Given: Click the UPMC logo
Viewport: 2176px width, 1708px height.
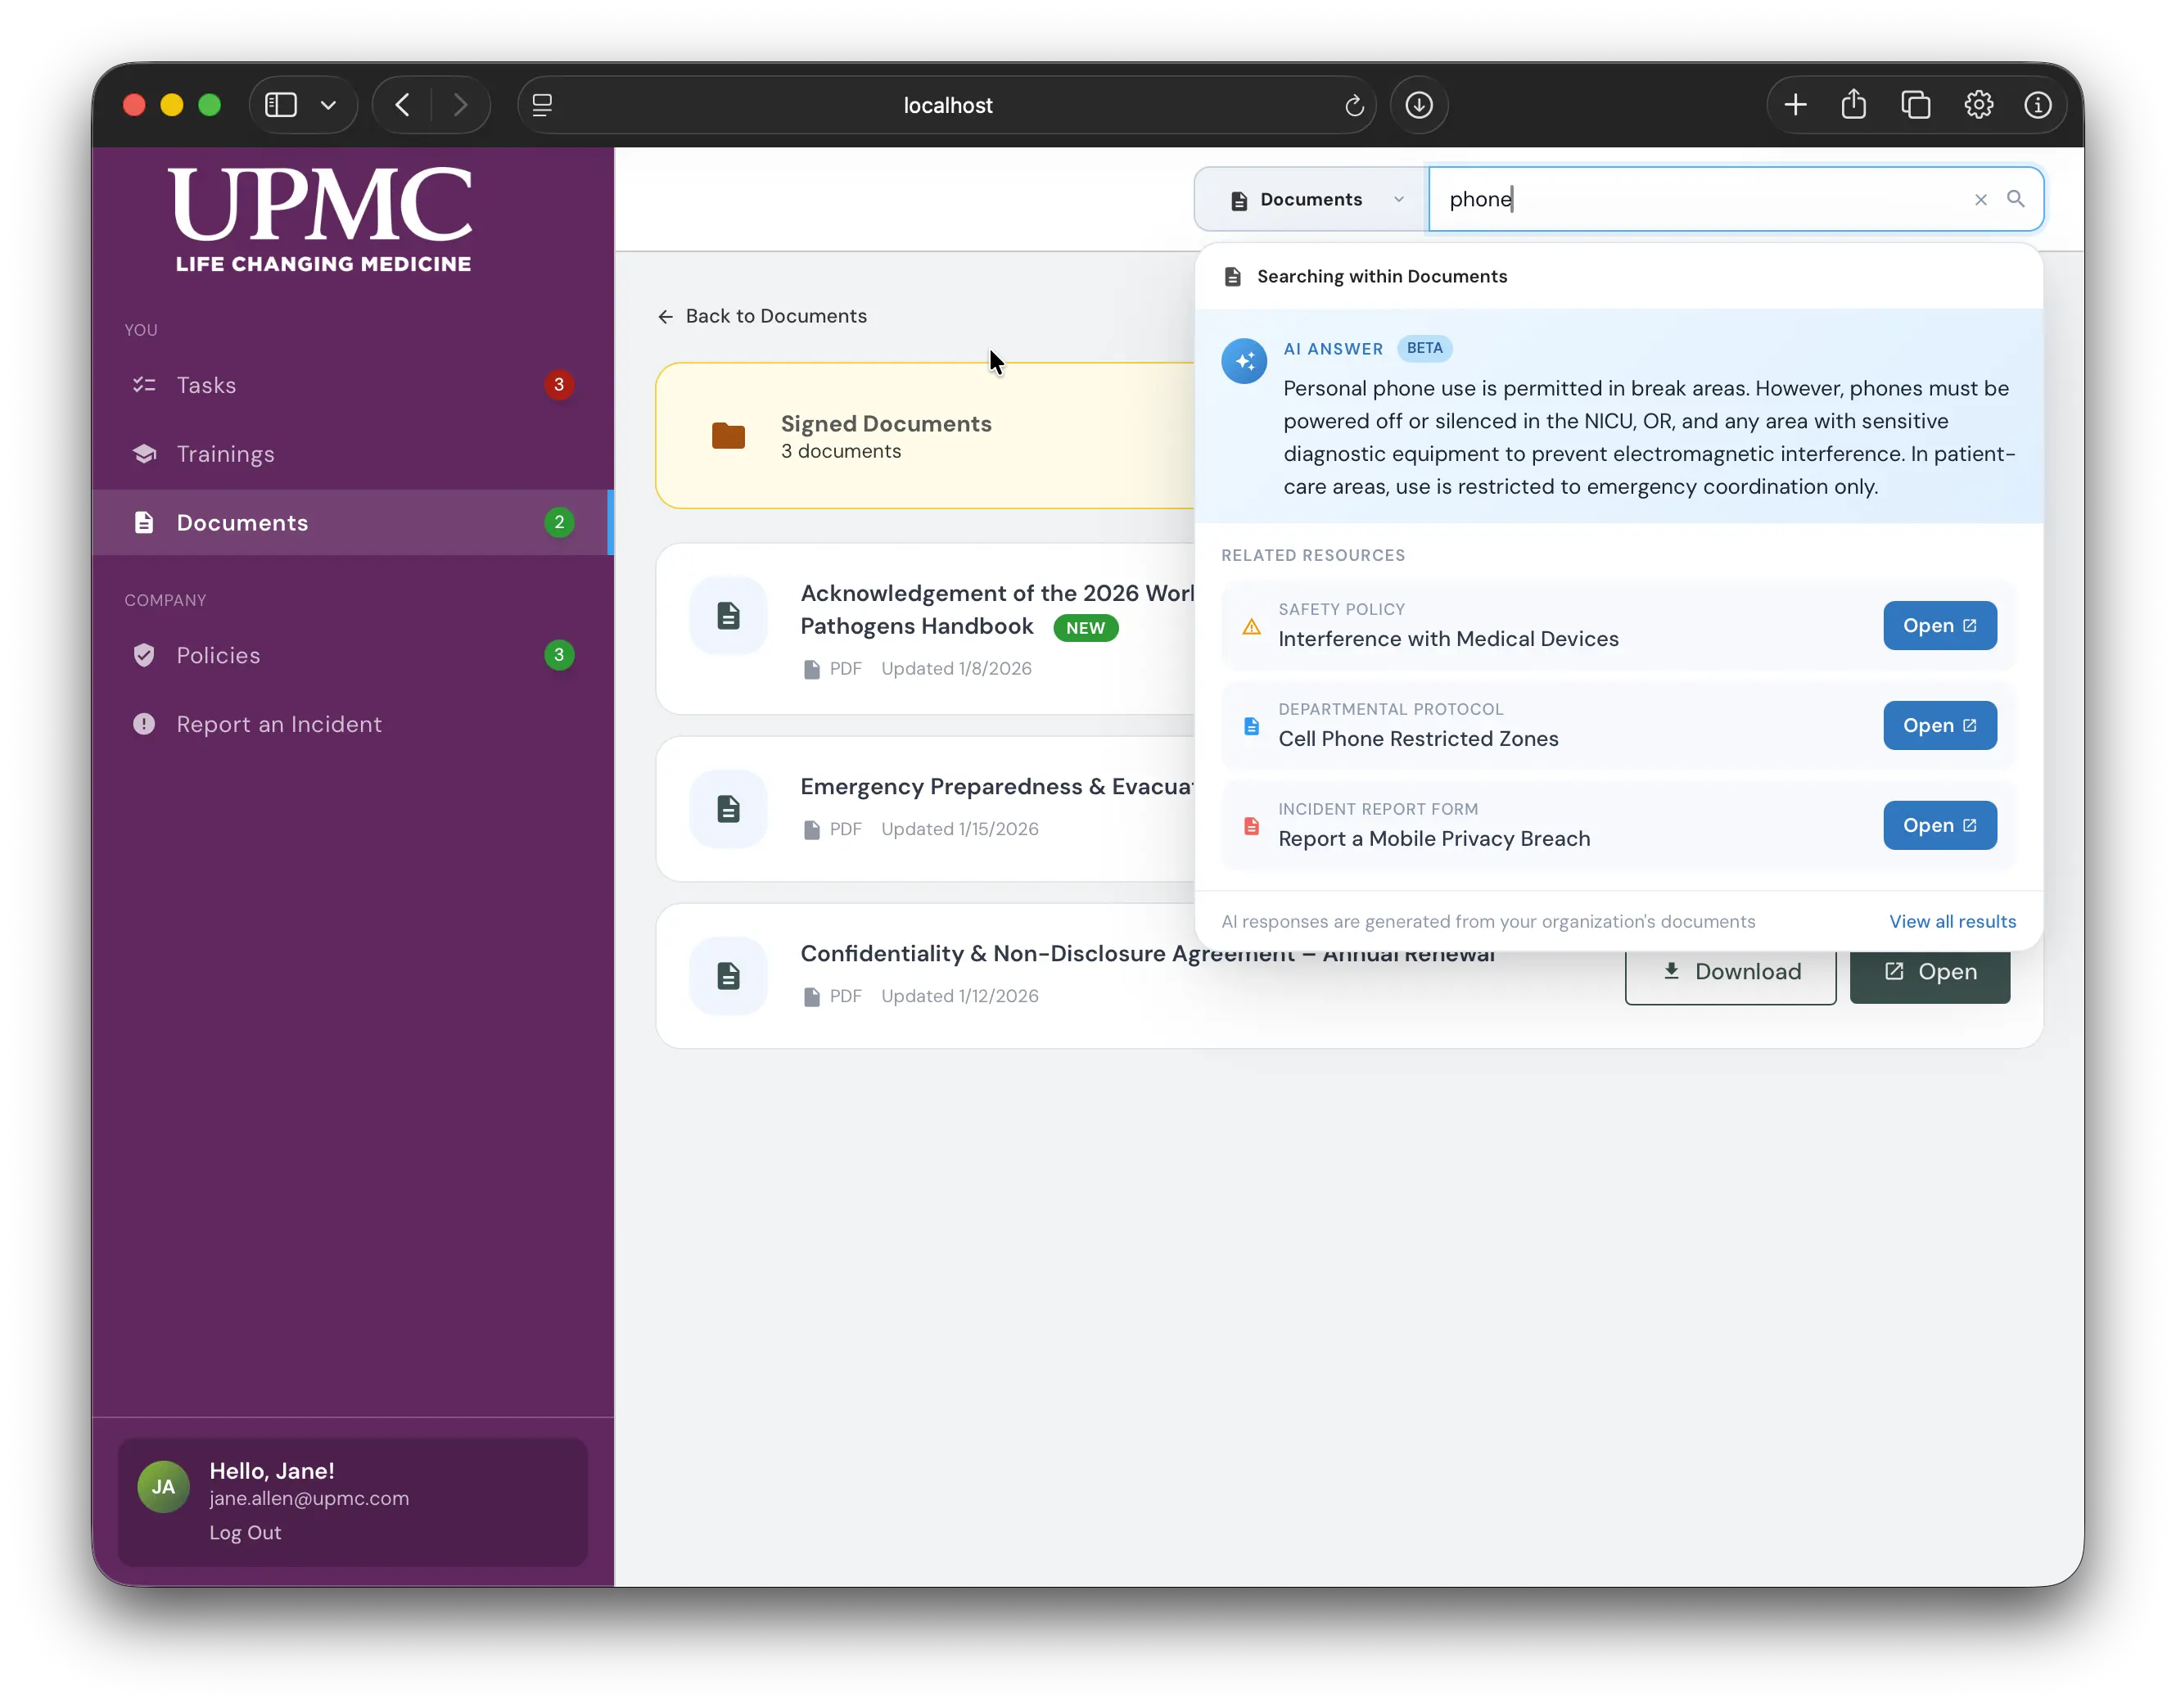Looking at the screenshot, I should tap(322, 220).
